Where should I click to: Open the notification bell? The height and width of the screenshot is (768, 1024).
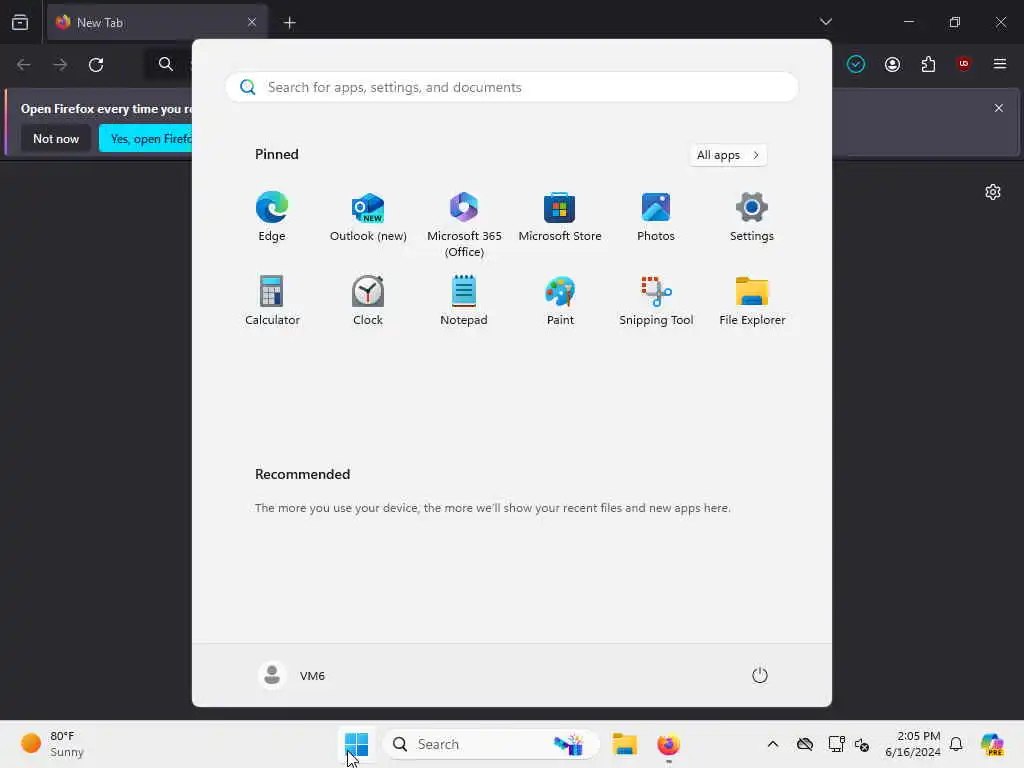[x=956, y=744]
